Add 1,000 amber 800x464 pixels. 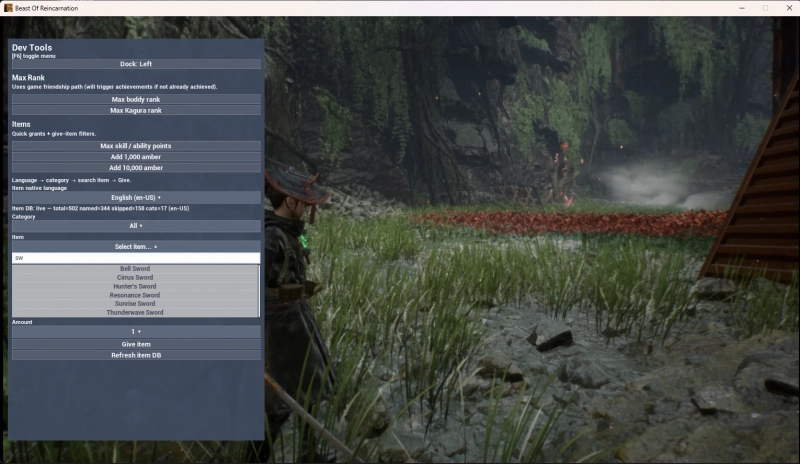(136, 157)
